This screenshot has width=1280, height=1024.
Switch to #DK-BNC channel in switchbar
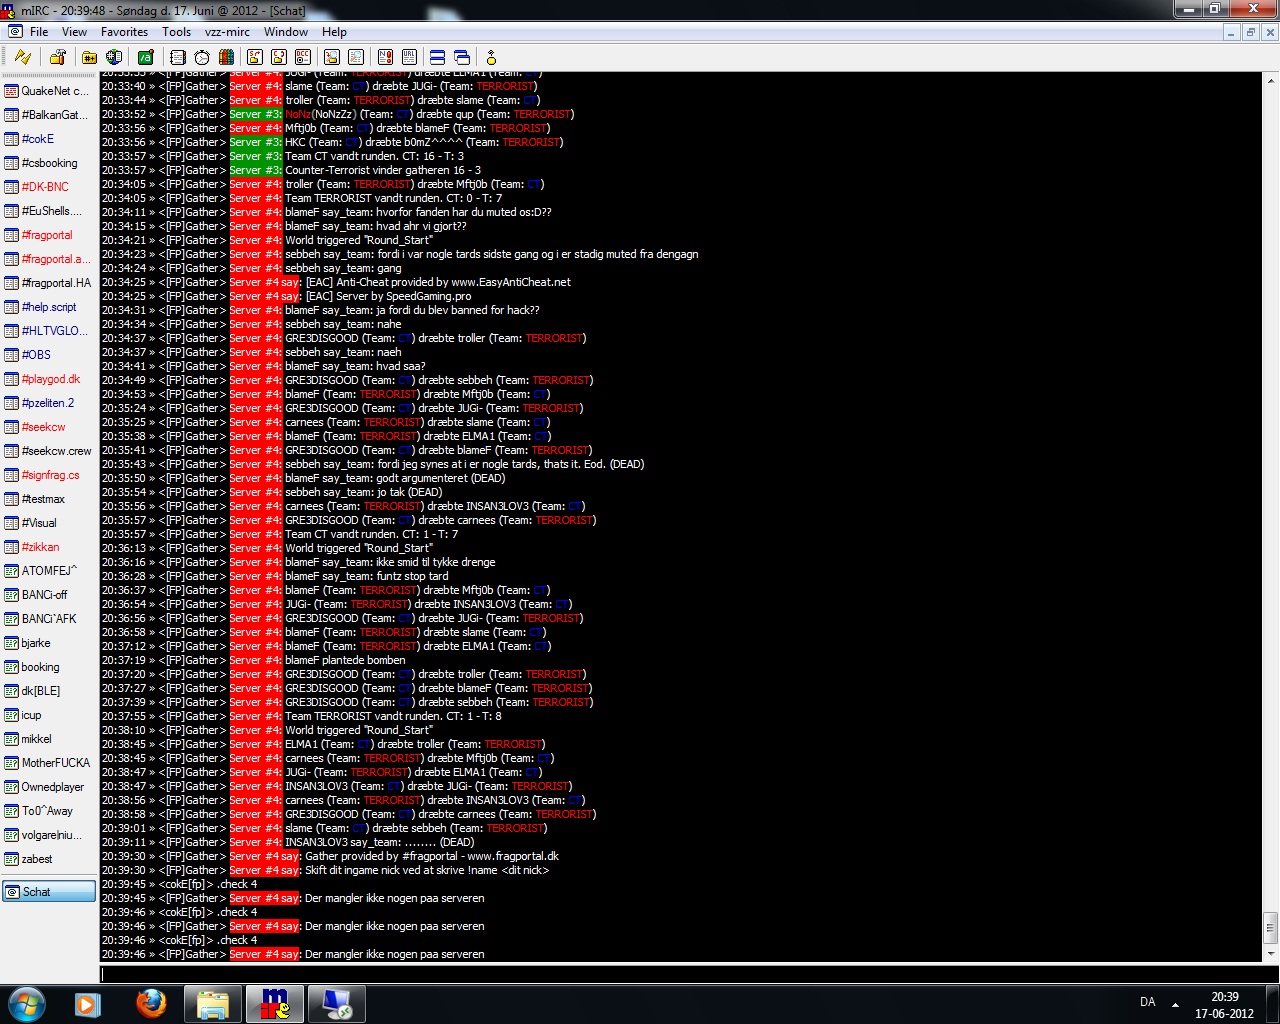coord(49,187)
